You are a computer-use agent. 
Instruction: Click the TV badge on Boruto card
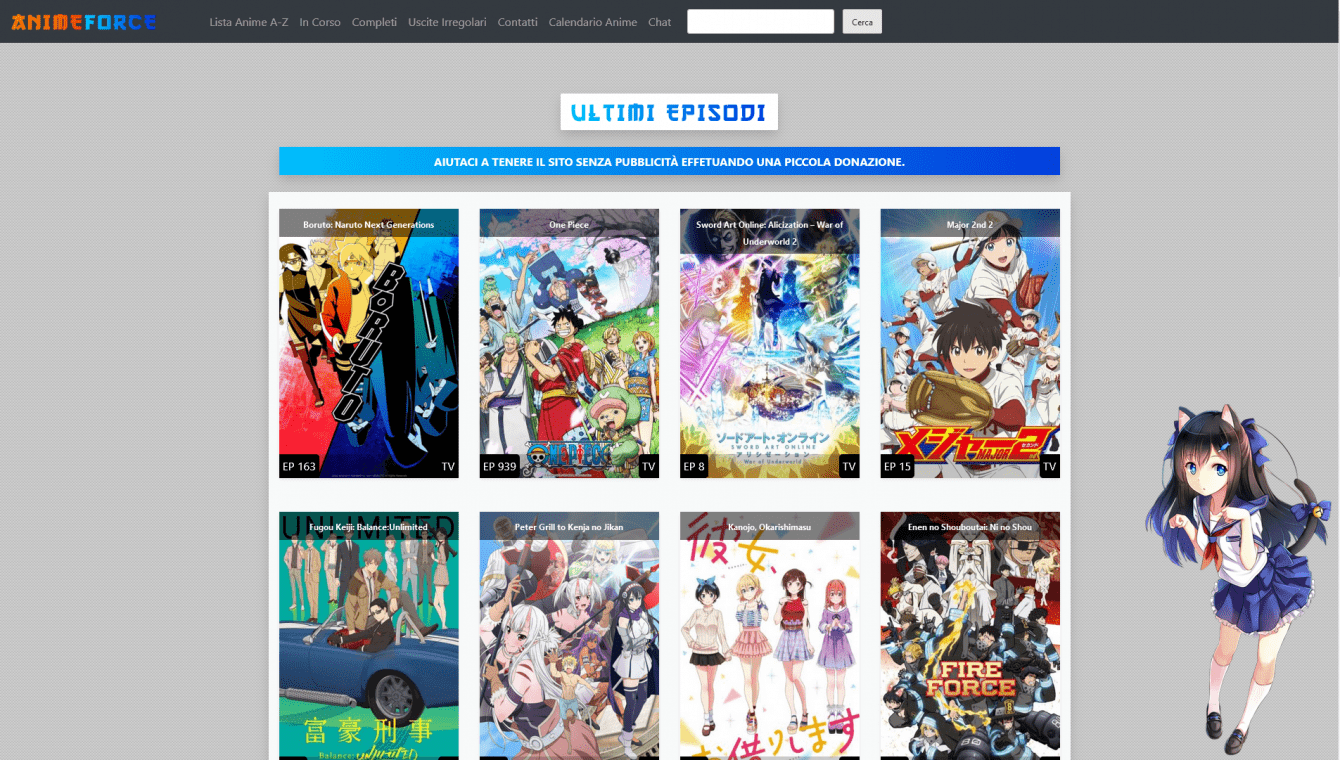[448, 466]
